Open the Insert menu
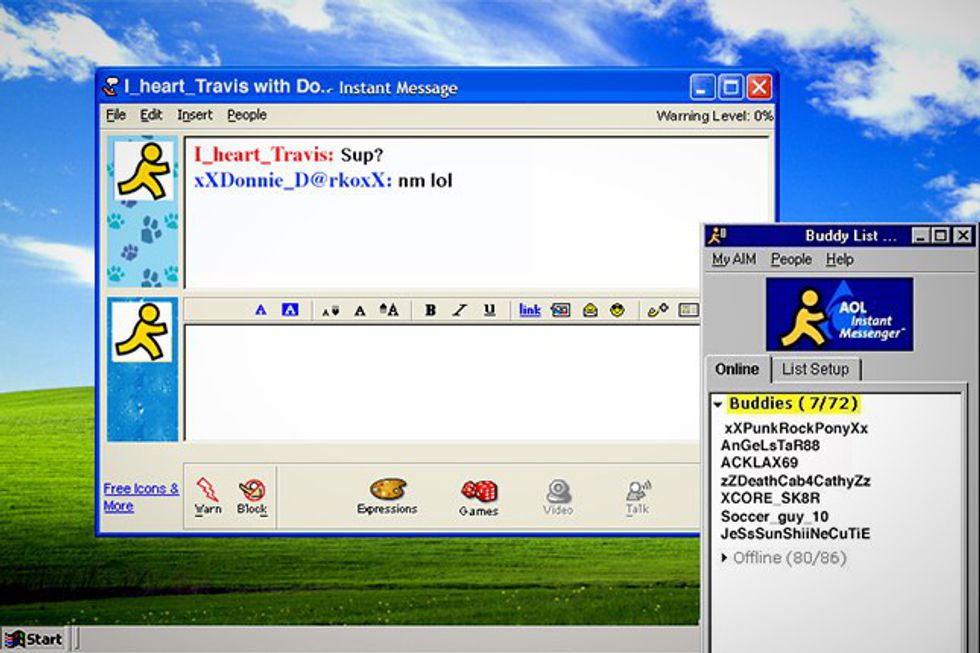The width and height of the screenshot is (980, 653). pos(195,115)
